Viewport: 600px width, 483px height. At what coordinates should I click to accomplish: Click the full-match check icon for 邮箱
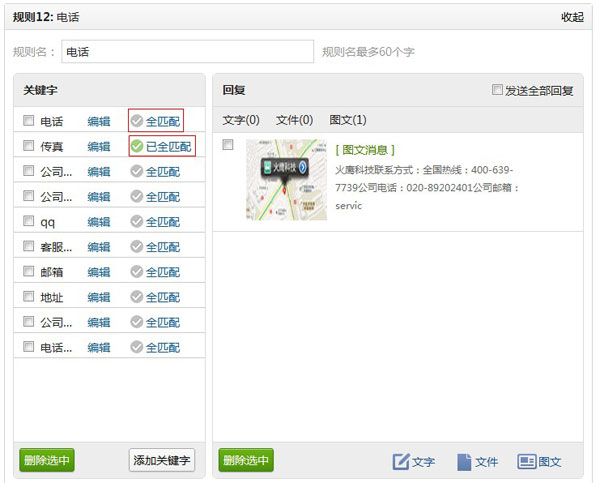click(x=137, y=272)
